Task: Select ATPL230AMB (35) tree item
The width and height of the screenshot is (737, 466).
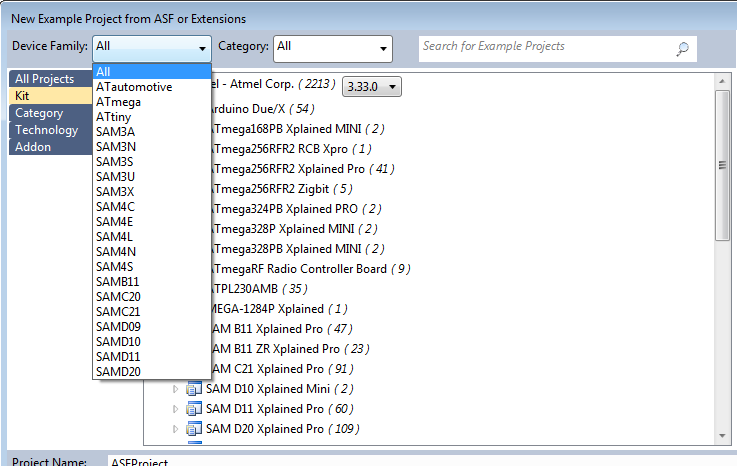Action: tap(259, 289)
